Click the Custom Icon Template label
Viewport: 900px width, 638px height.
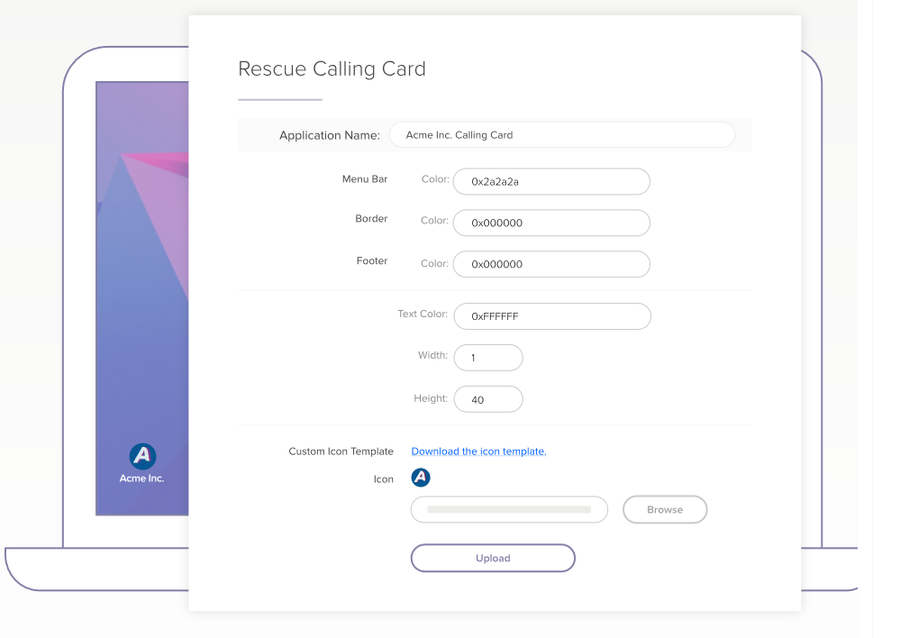(x=341, y=451)
